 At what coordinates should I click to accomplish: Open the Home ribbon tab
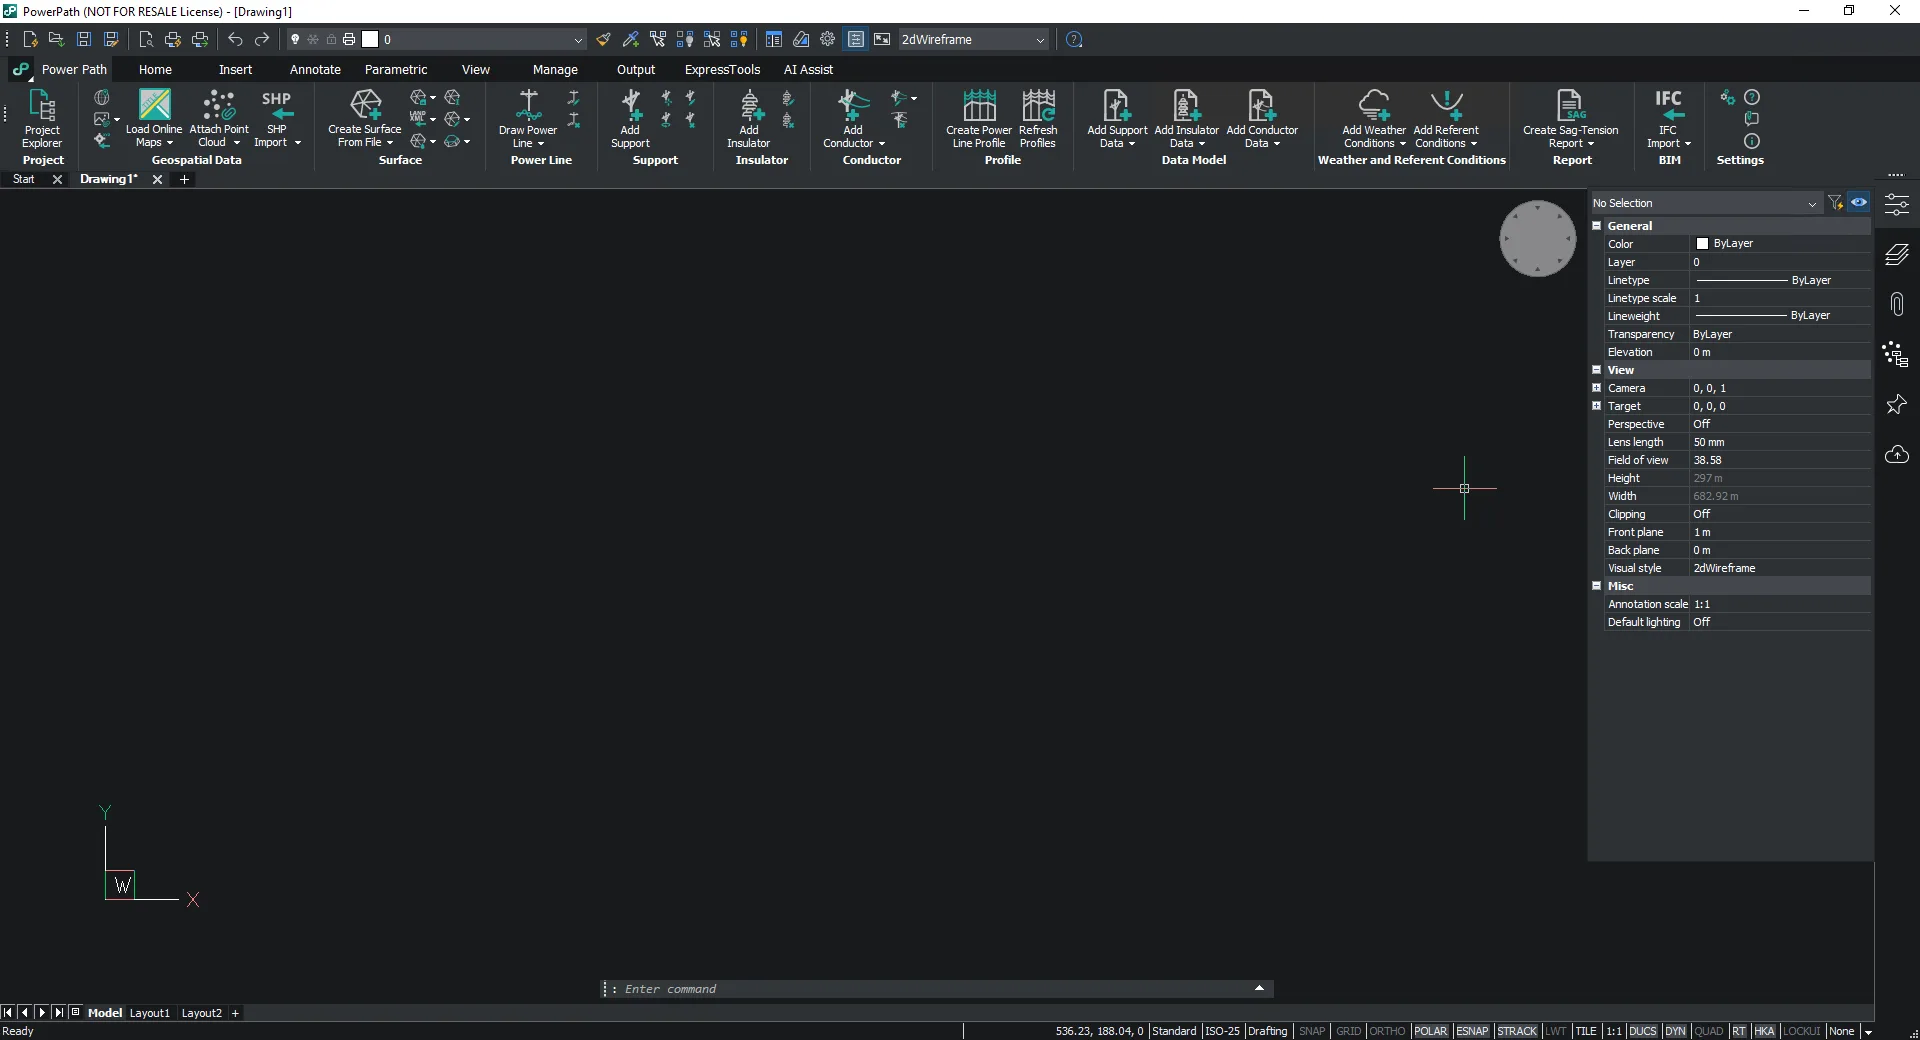[x=155, y=70]
